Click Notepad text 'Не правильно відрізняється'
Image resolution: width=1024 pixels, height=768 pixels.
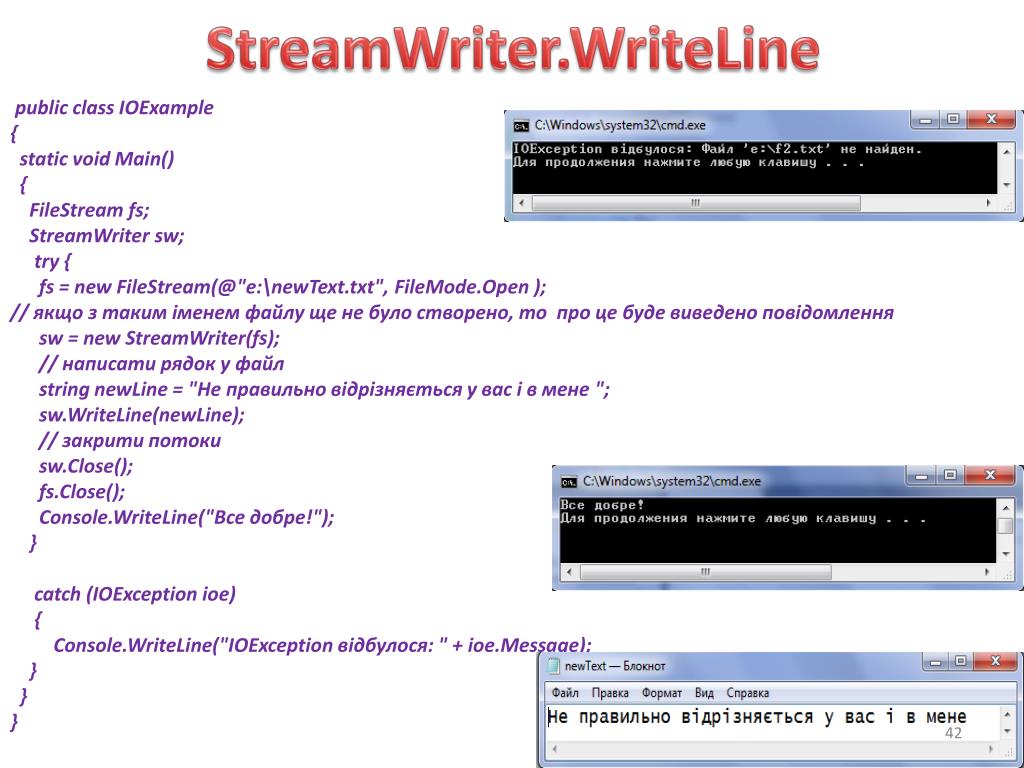(x=679, y=717)
